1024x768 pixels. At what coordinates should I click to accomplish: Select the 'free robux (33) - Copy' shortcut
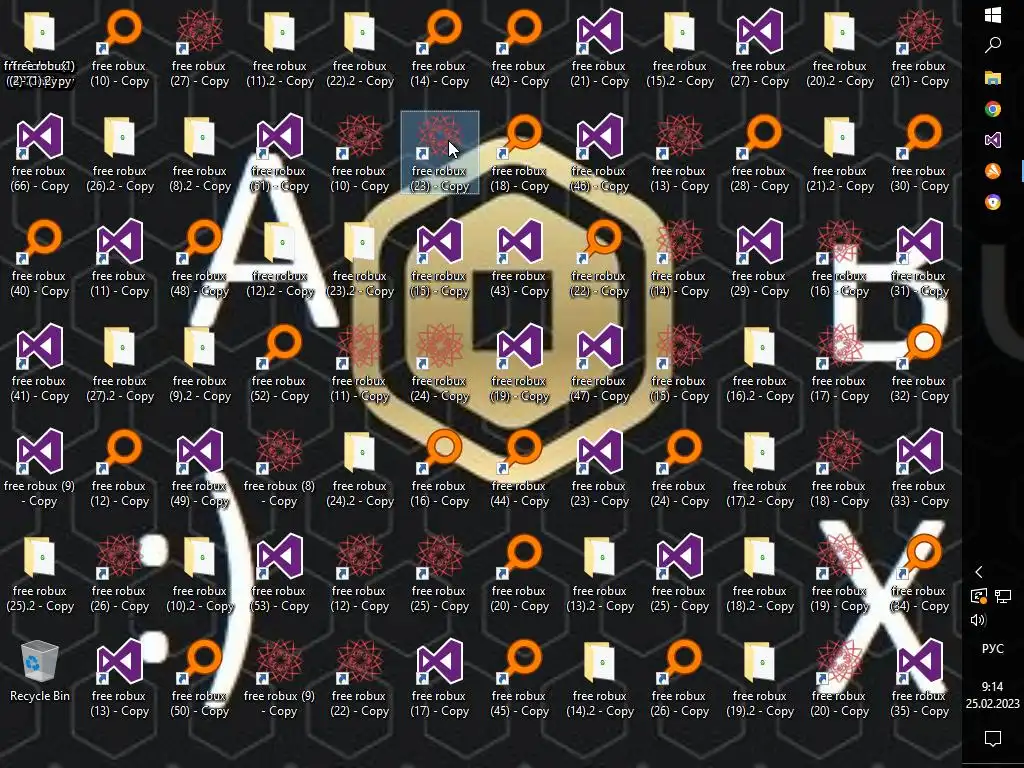920,468
